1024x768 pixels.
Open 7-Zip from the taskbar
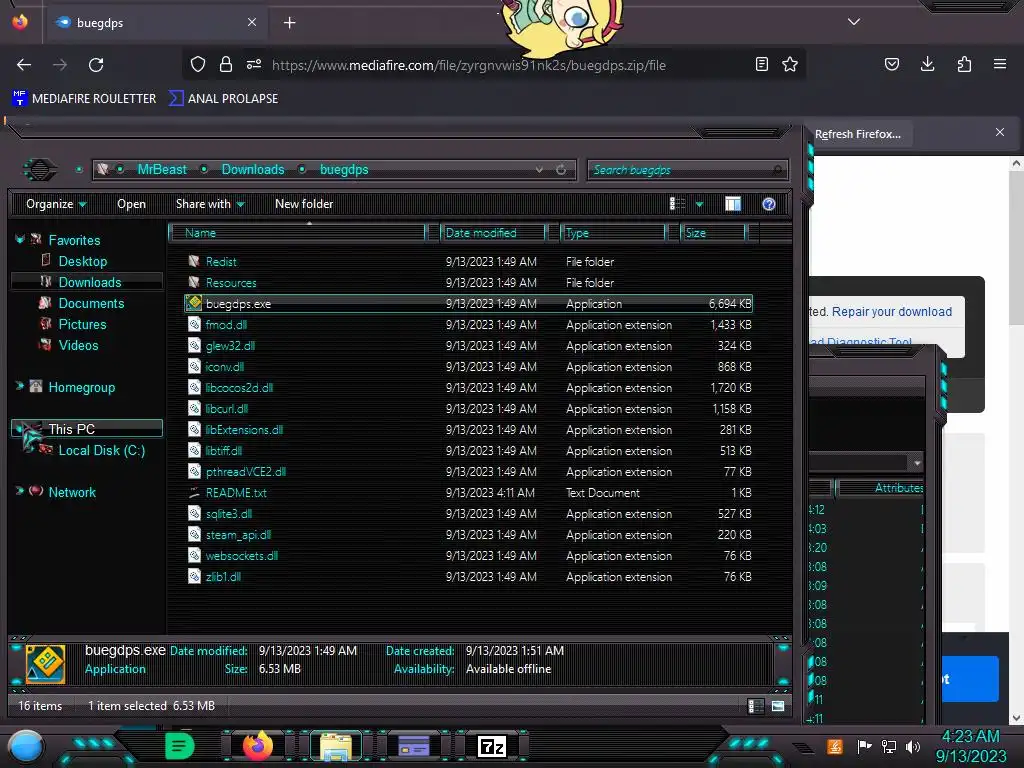[x=492, y=746]
